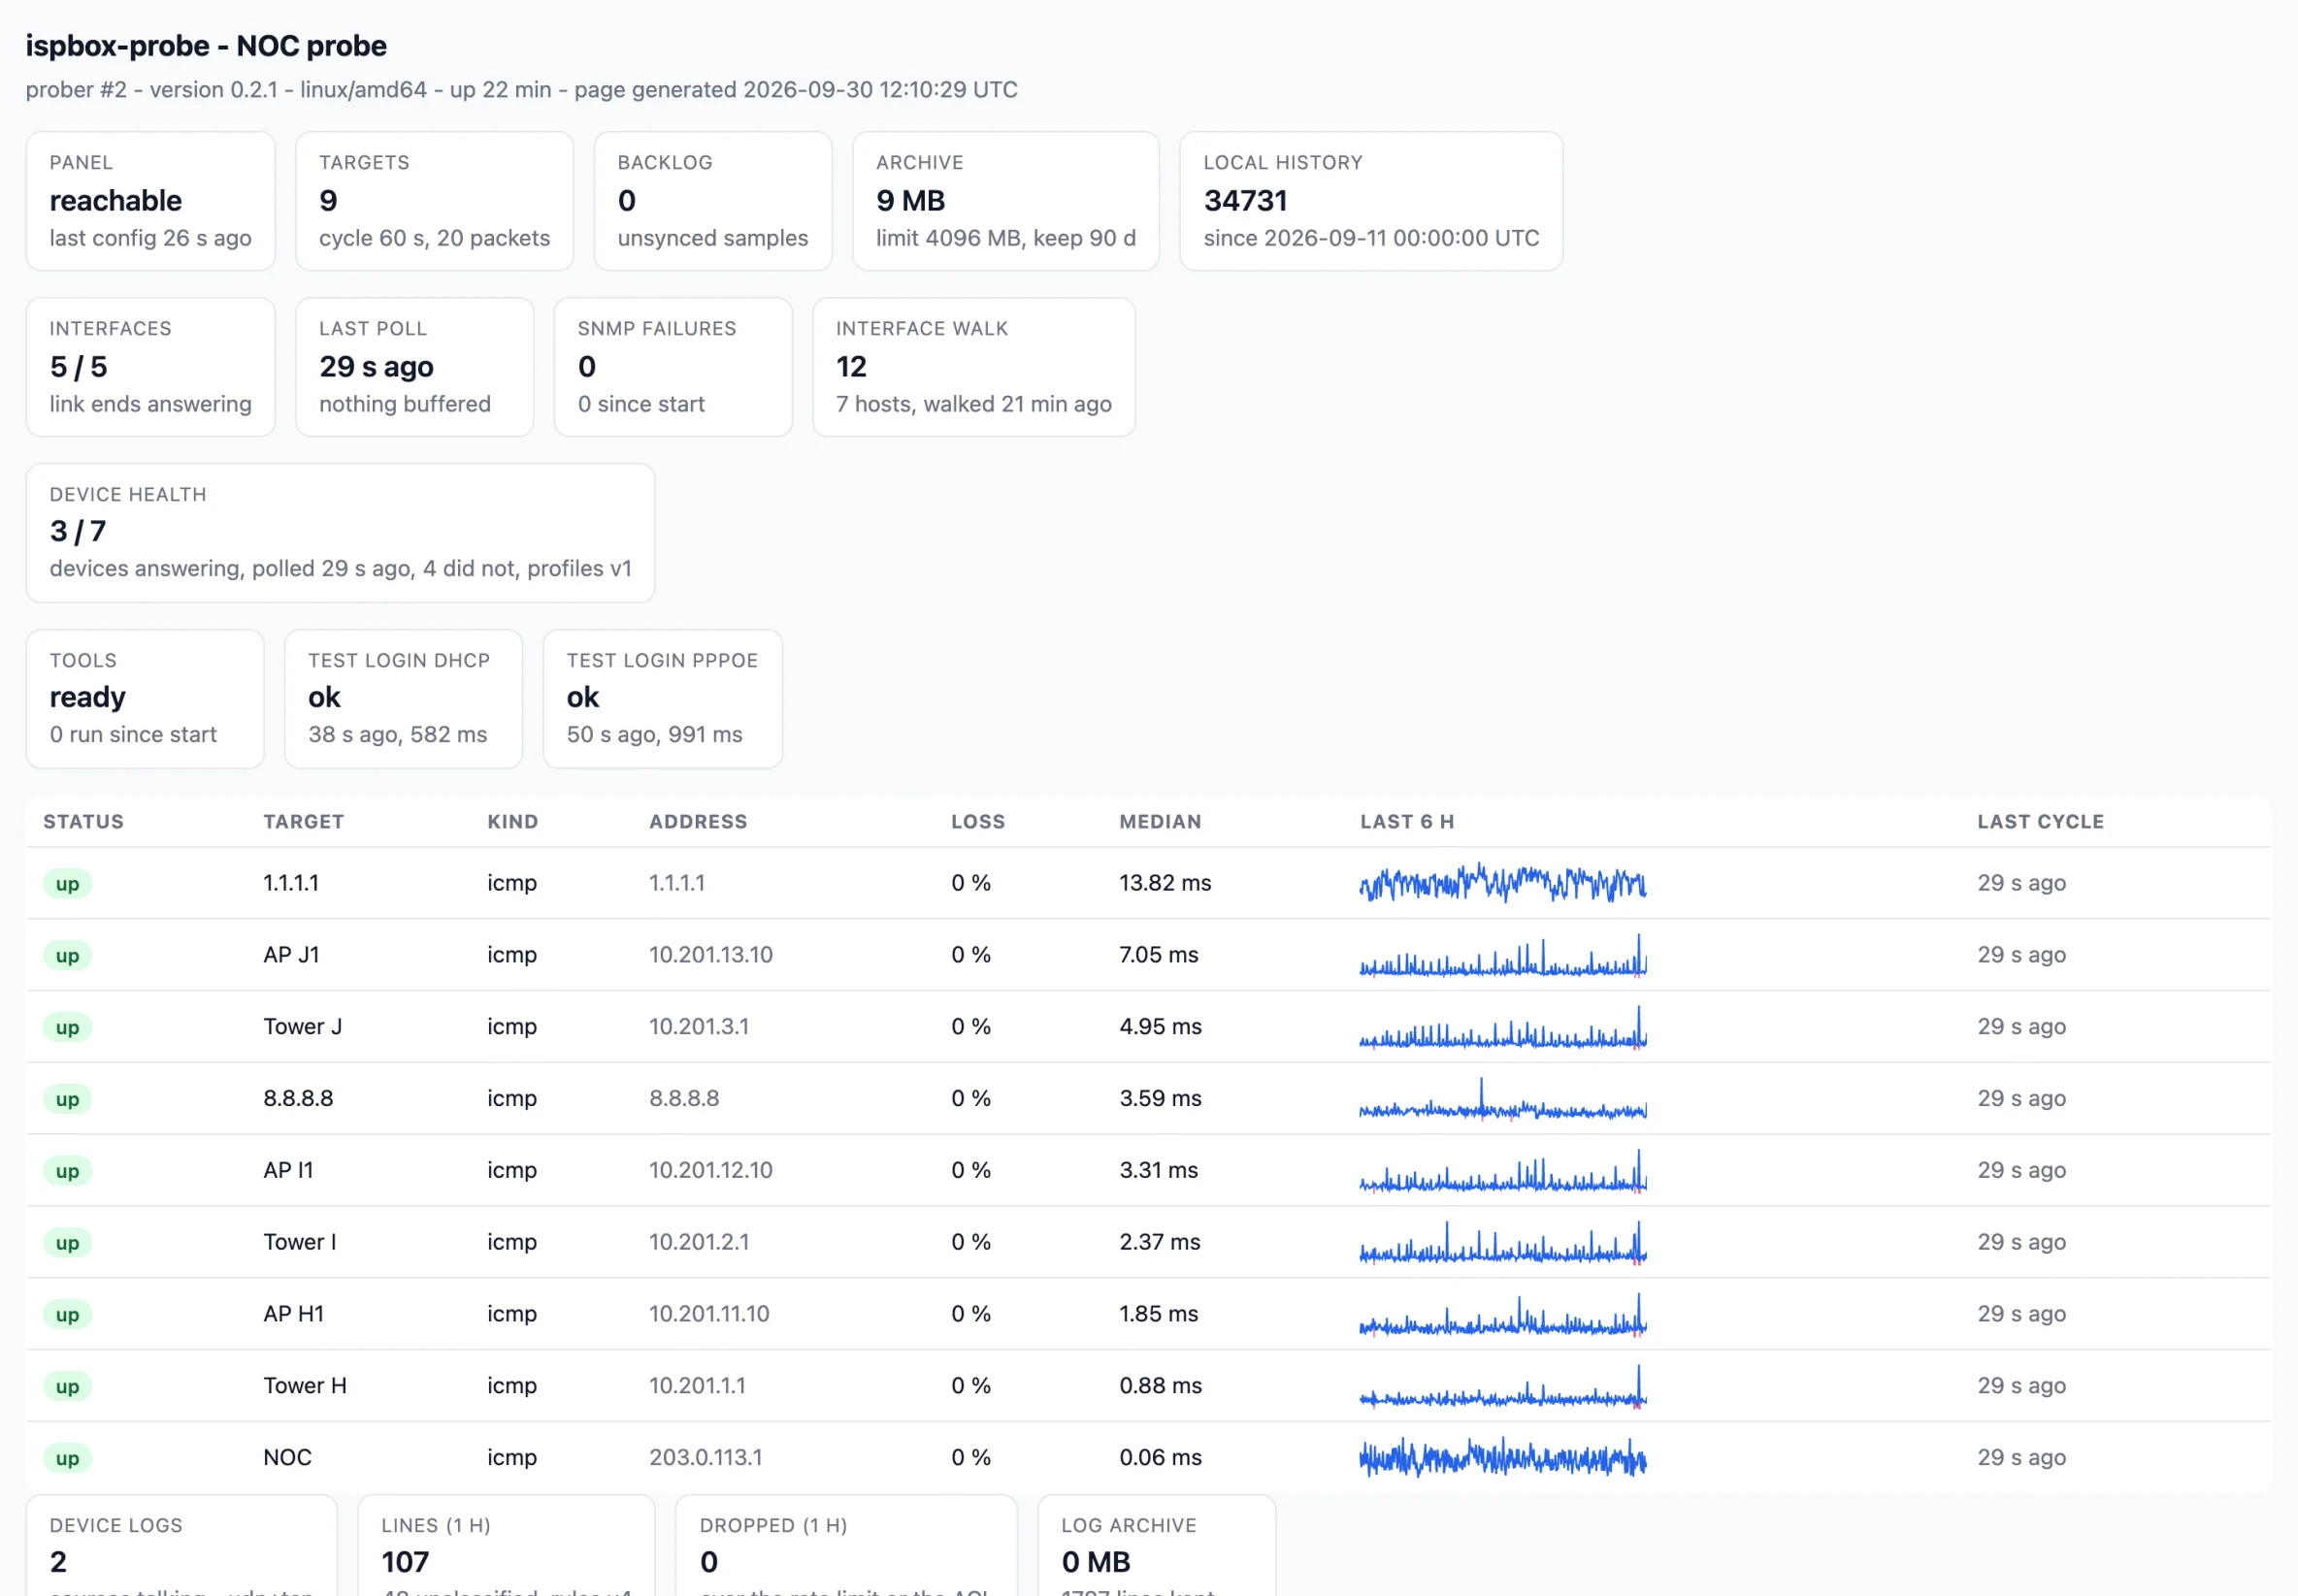Image resolution: width=2298 pixels, height=1596 pixels.
Task: Click the DROPPED (1 H) card
Action: (x=846, y=1546)
